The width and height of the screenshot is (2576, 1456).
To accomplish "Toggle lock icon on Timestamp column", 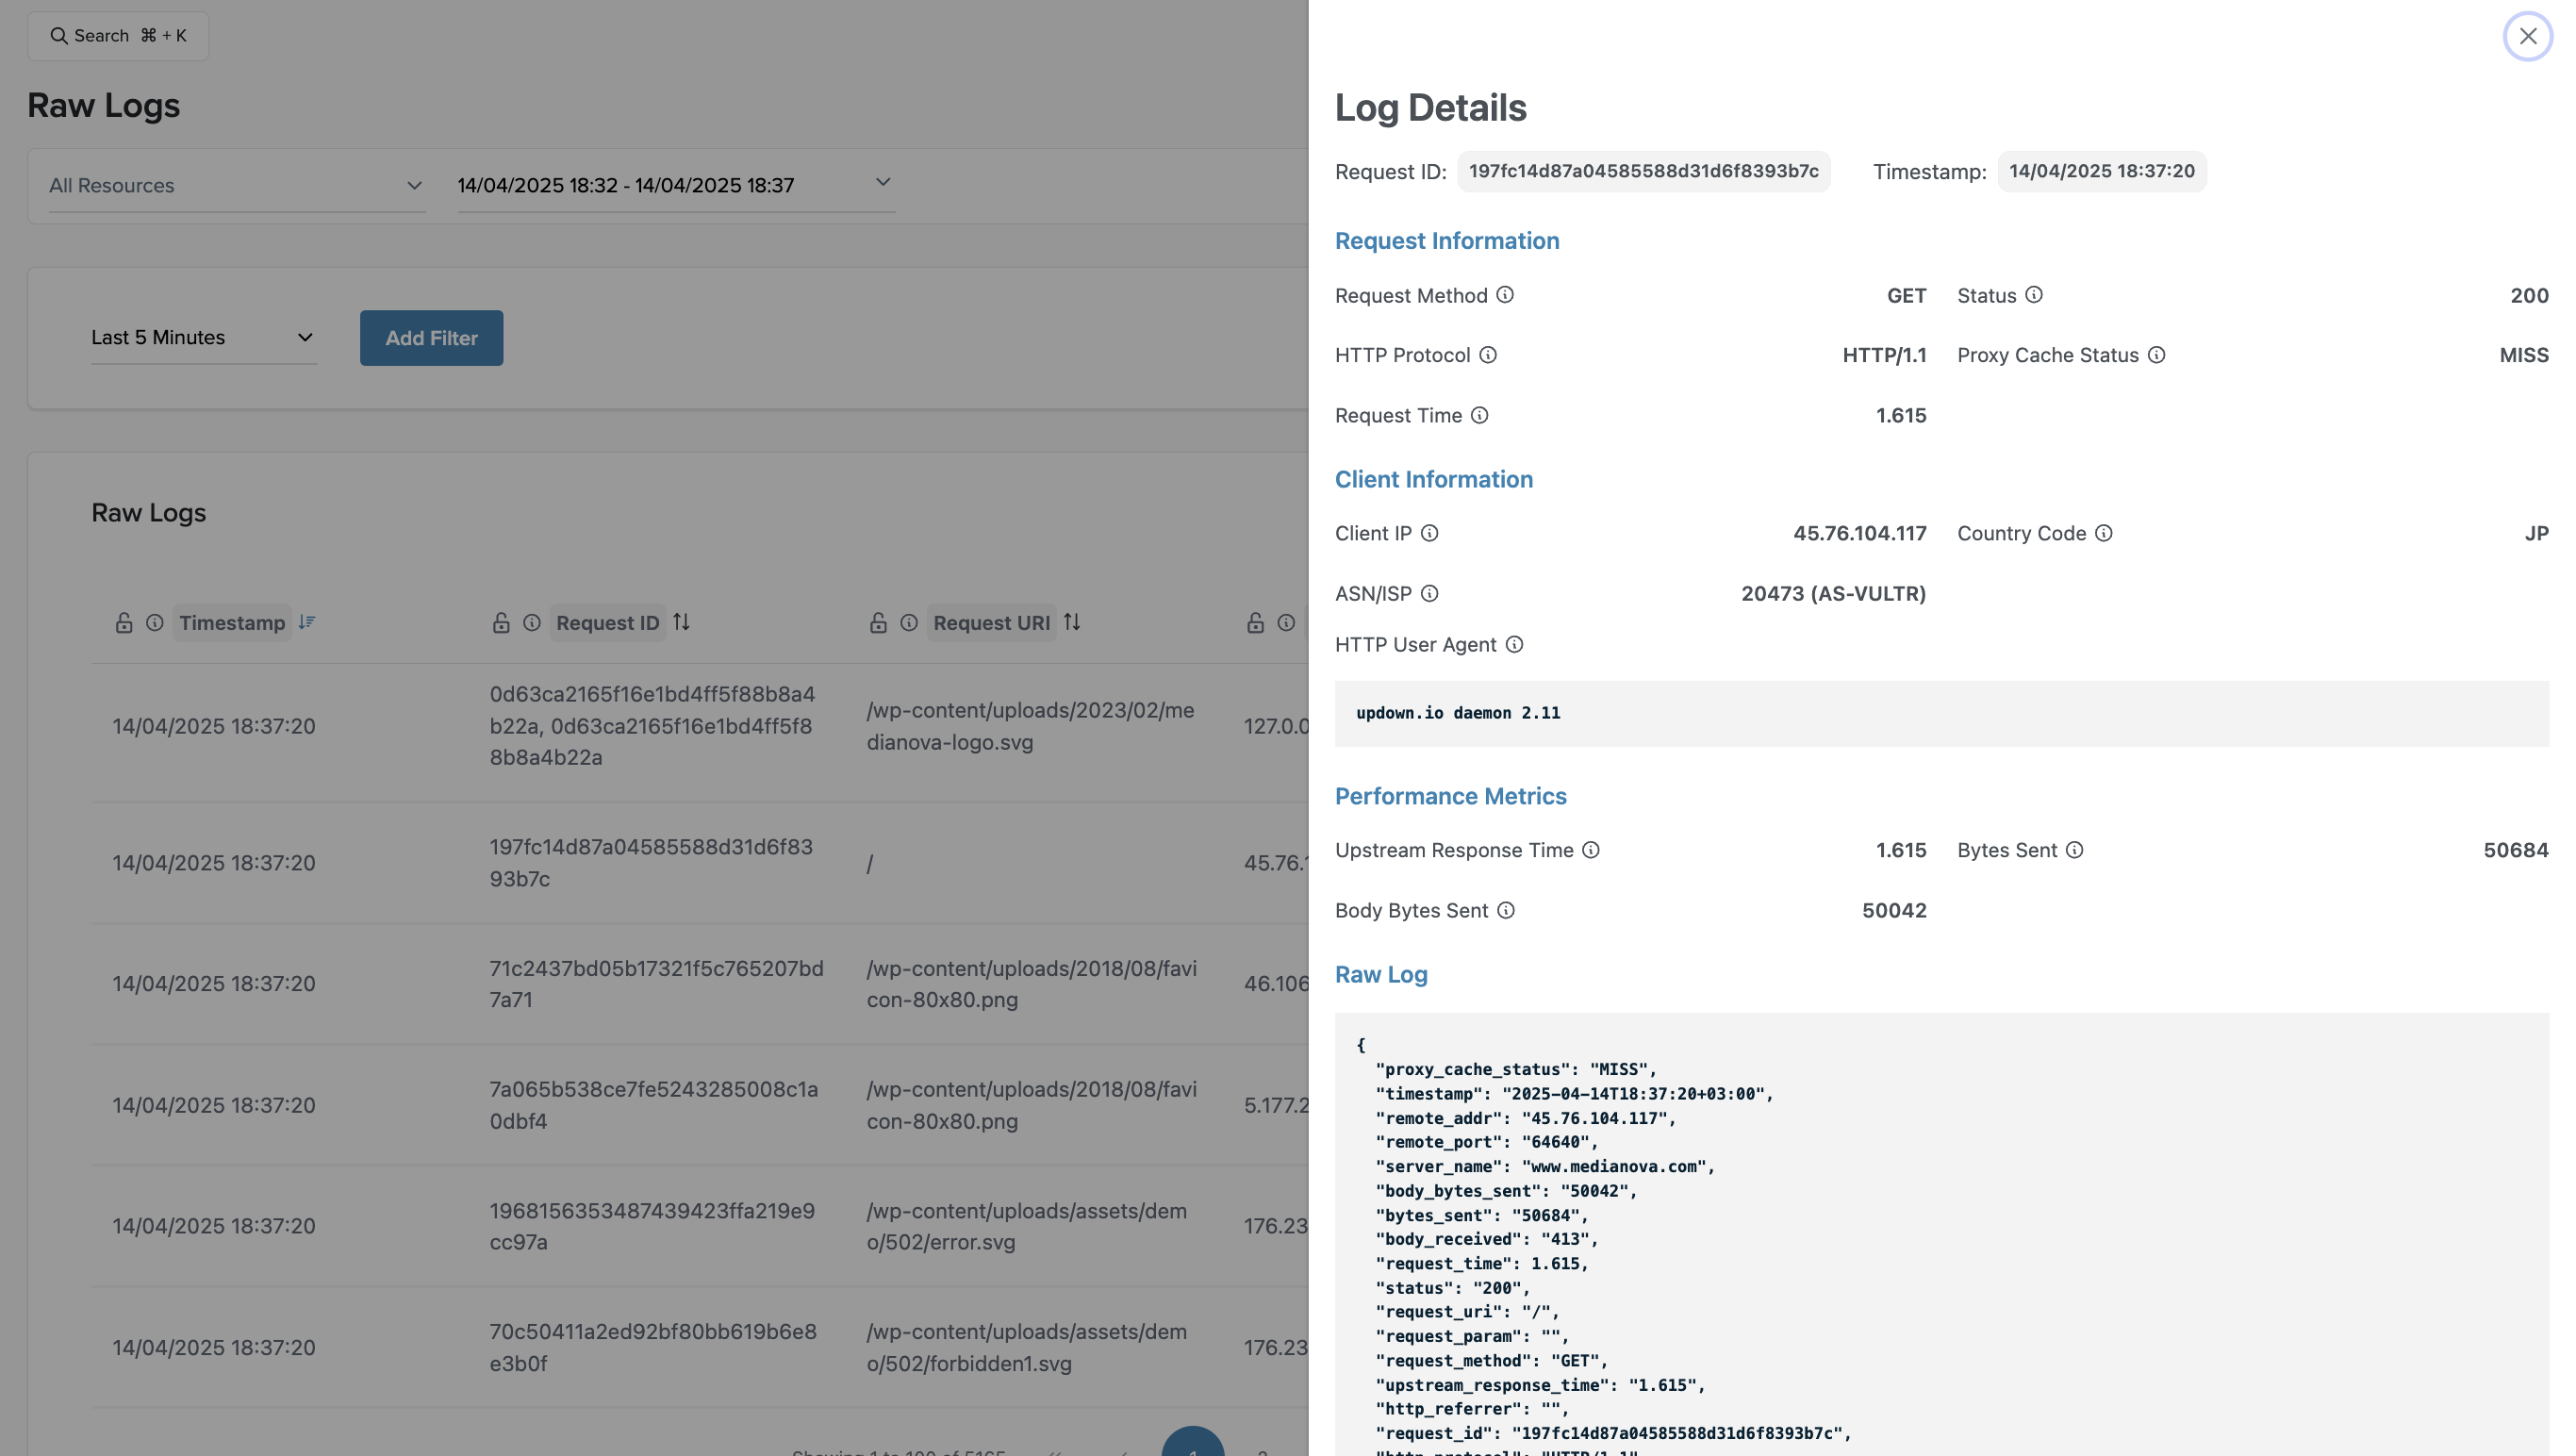I will [123, 623].
